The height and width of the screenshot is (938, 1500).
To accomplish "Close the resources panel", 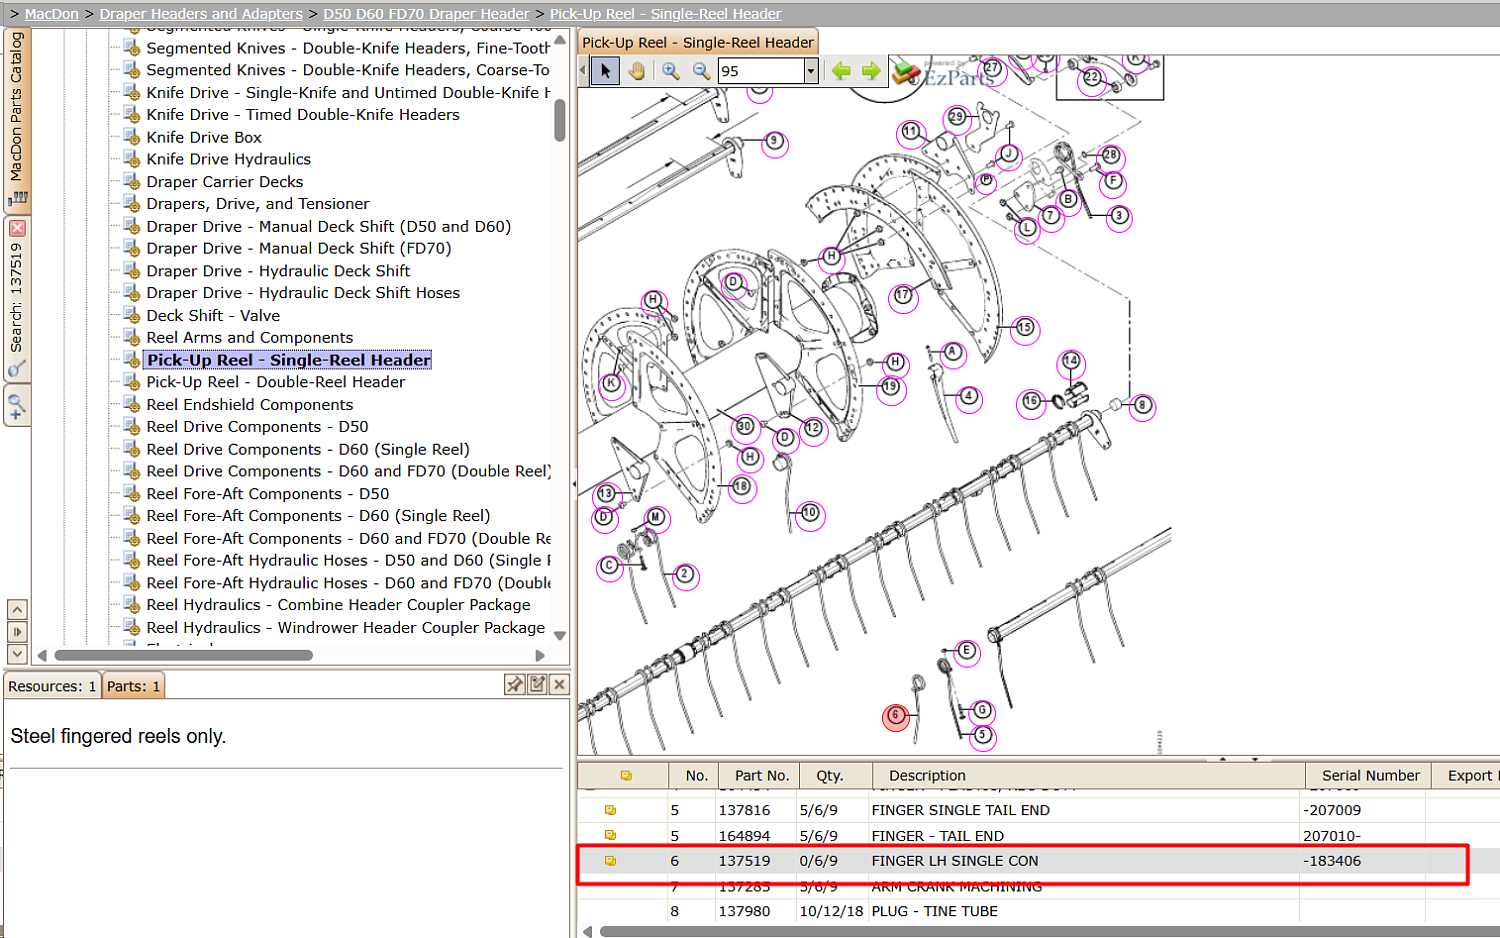I will pyautogui.click(x=560, y=685).
